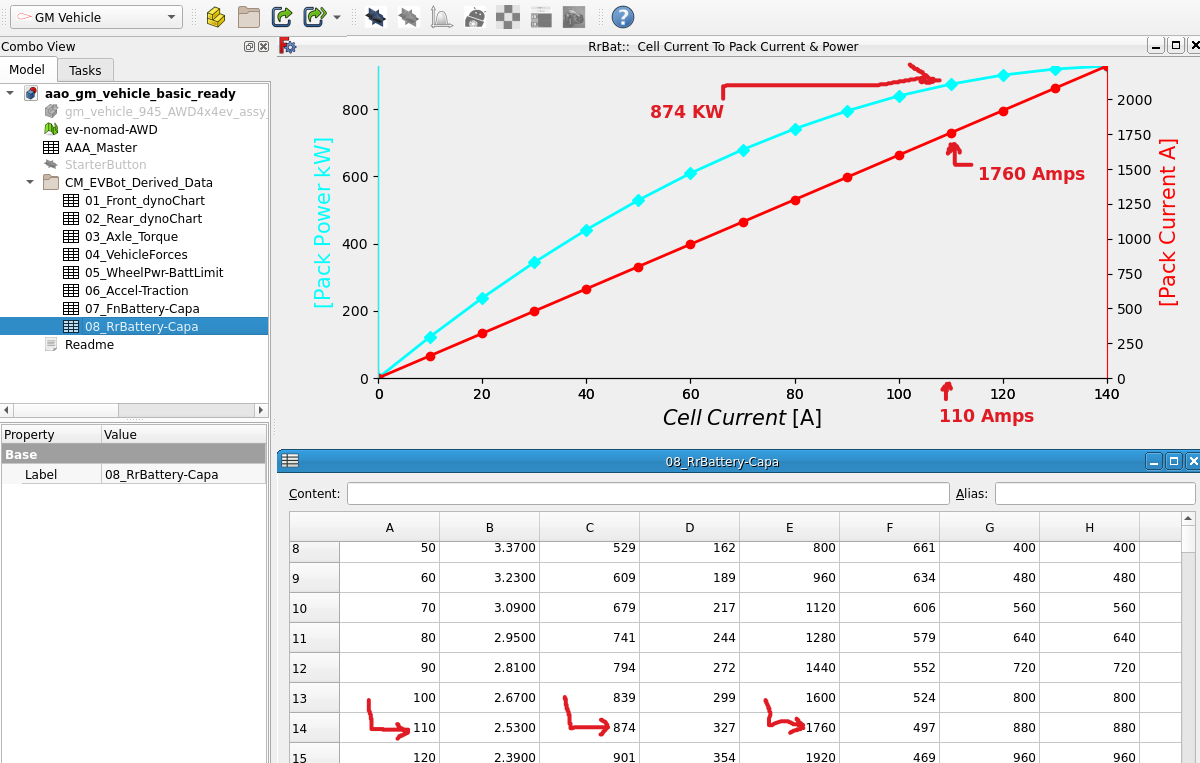Collapse the aao_gm_vehicle_basic_ready document tree
Viewport: 1200px width, 763px height.
tap(10, 94)
